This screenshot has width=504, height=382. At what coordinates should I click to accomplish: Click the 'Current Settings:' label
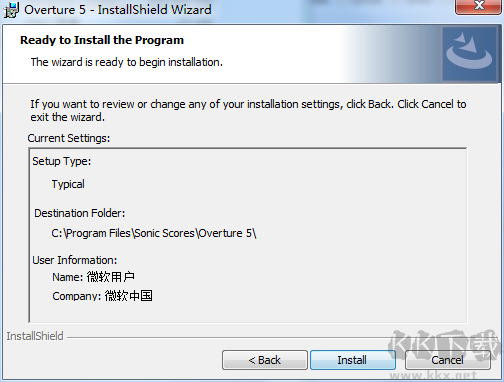coord(69,138)
